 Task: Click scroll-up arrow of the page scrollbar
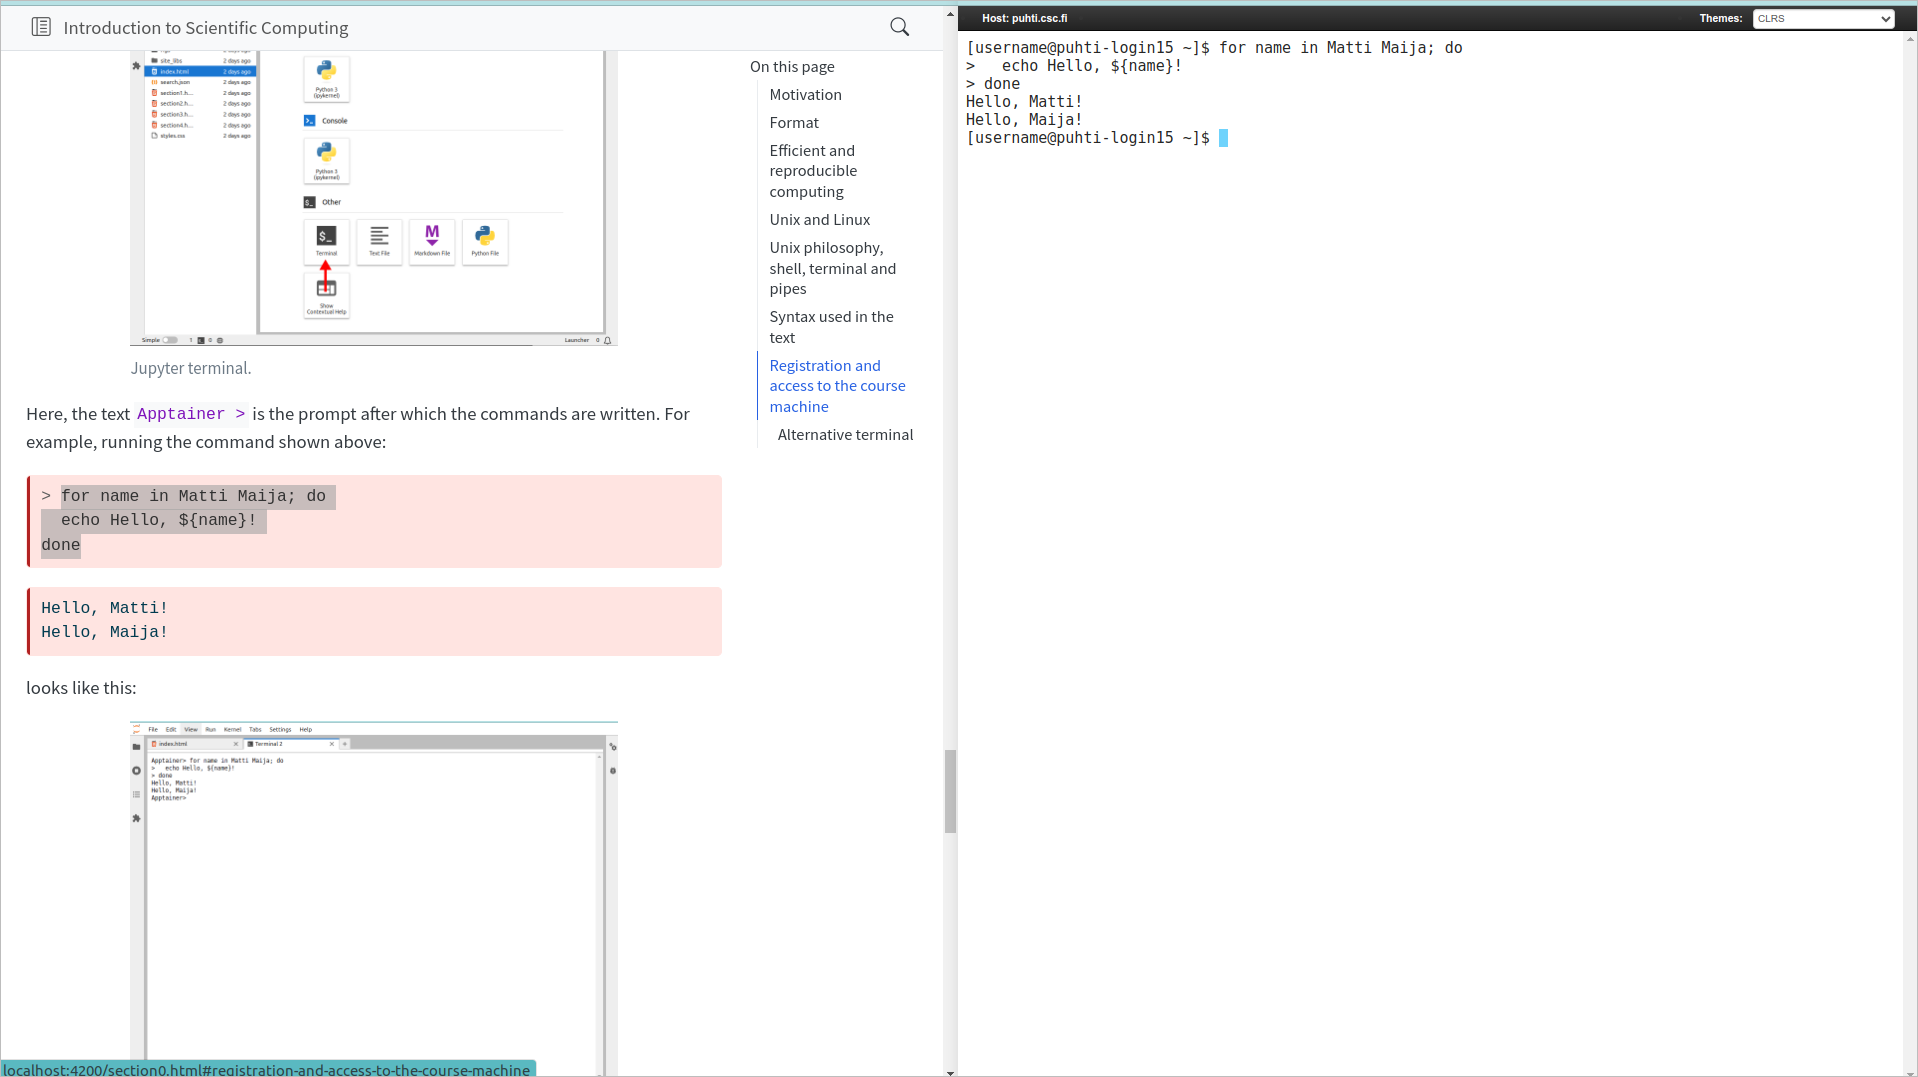coord(950,14)
